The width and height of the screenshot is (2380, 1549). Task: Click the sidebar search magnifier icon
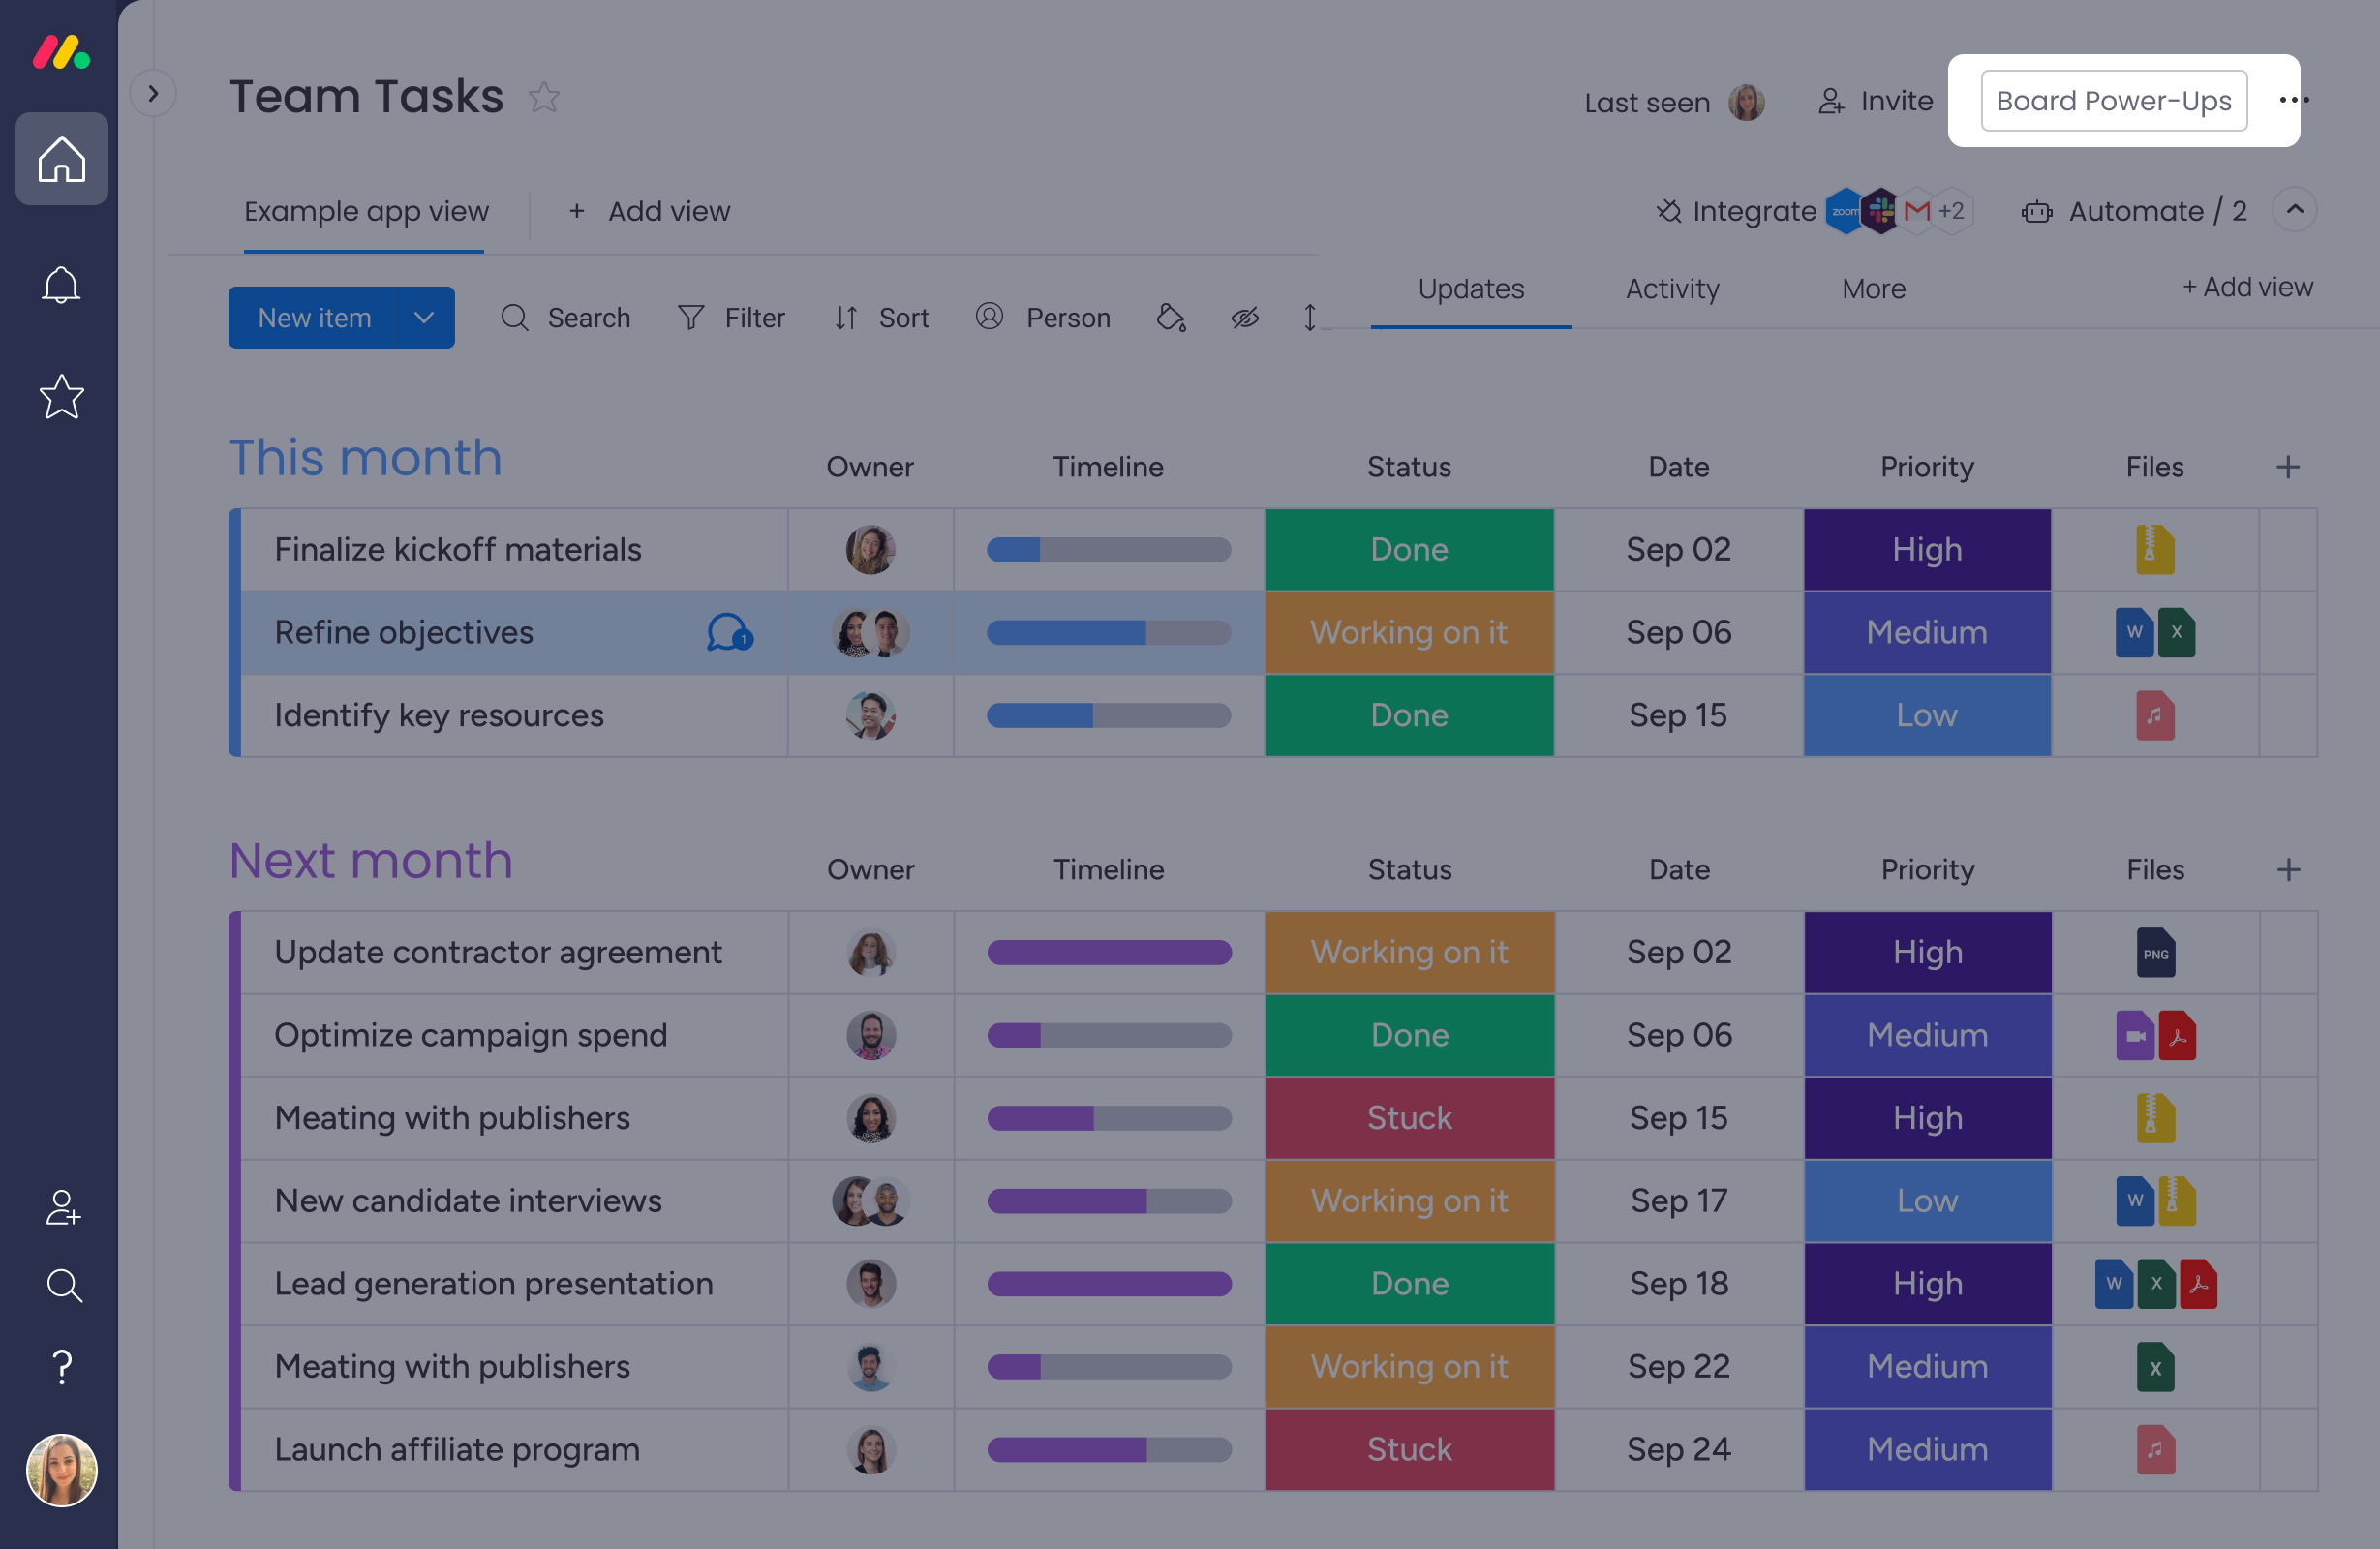[x=64, y=1285]
